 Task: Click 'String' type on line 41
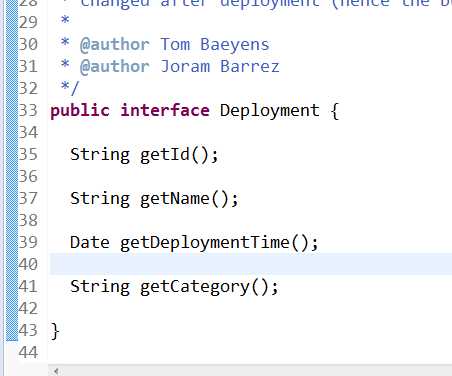click(x=100, y=287)
